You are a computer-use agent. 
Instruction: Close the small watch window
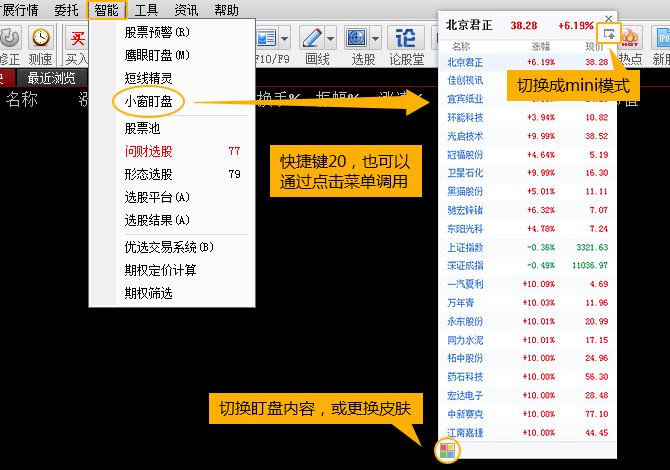click(x=608, y=18)
